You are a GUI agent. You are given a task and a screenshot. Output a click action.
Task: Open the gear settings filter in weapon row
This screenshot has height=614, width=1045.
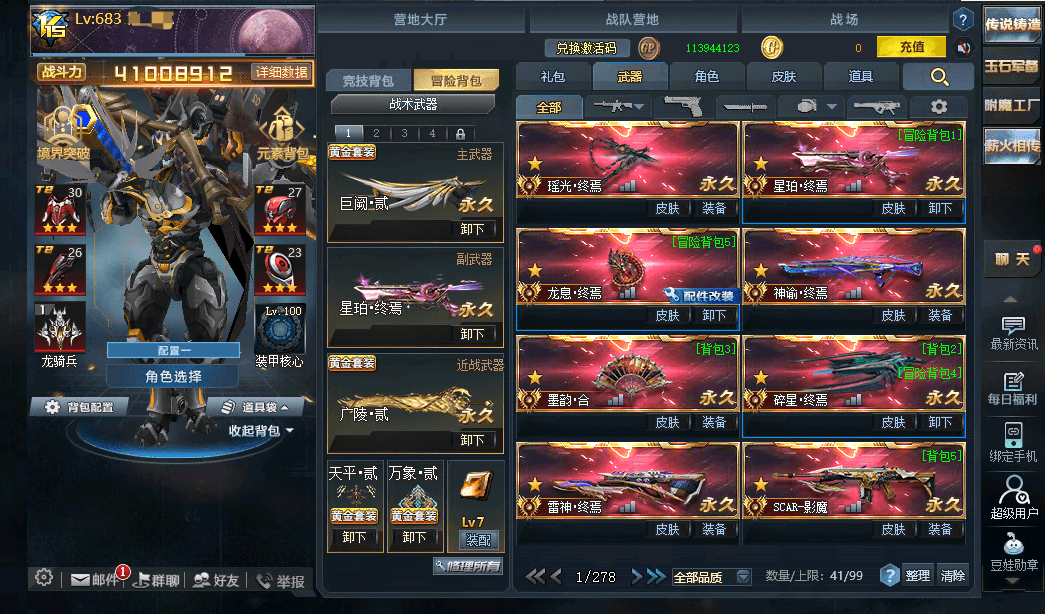(939, 107)
